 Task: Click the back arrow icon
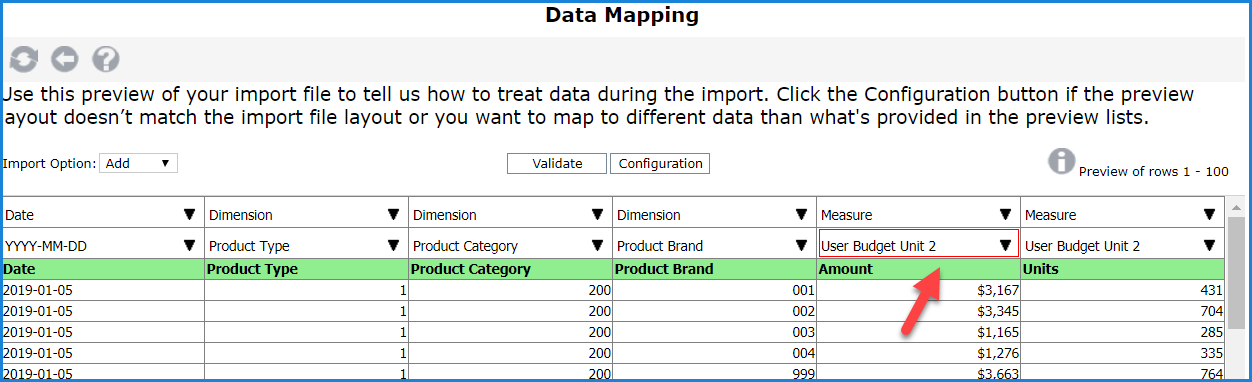(x=65, y=60)
